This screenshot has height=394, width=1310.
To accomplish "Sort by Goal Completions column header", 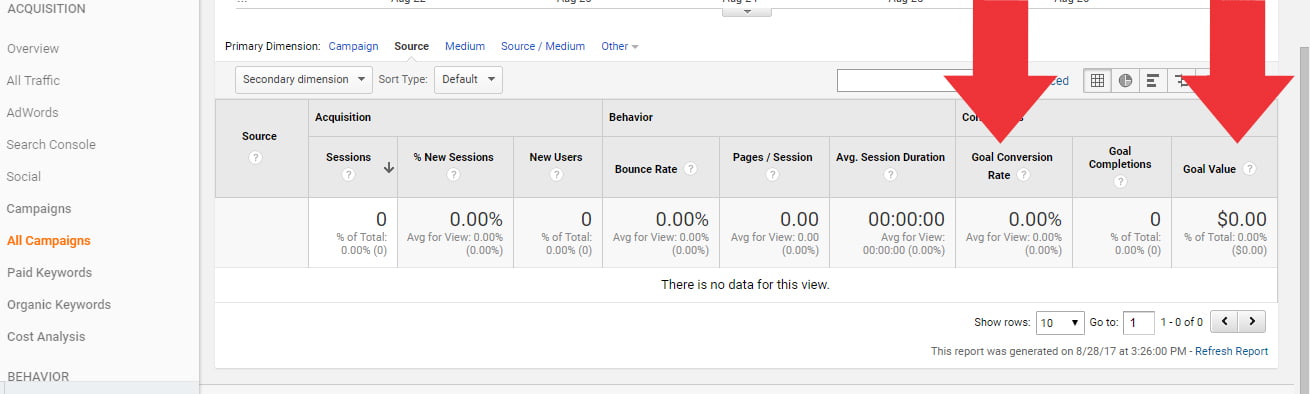I will 1120,158.
